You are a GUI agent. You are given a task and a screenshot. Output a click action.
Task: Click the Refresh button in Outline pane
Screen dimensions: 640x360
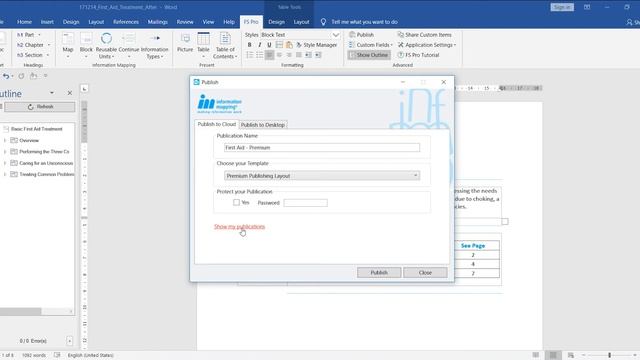pyautogui.click(x=40, y=107)
